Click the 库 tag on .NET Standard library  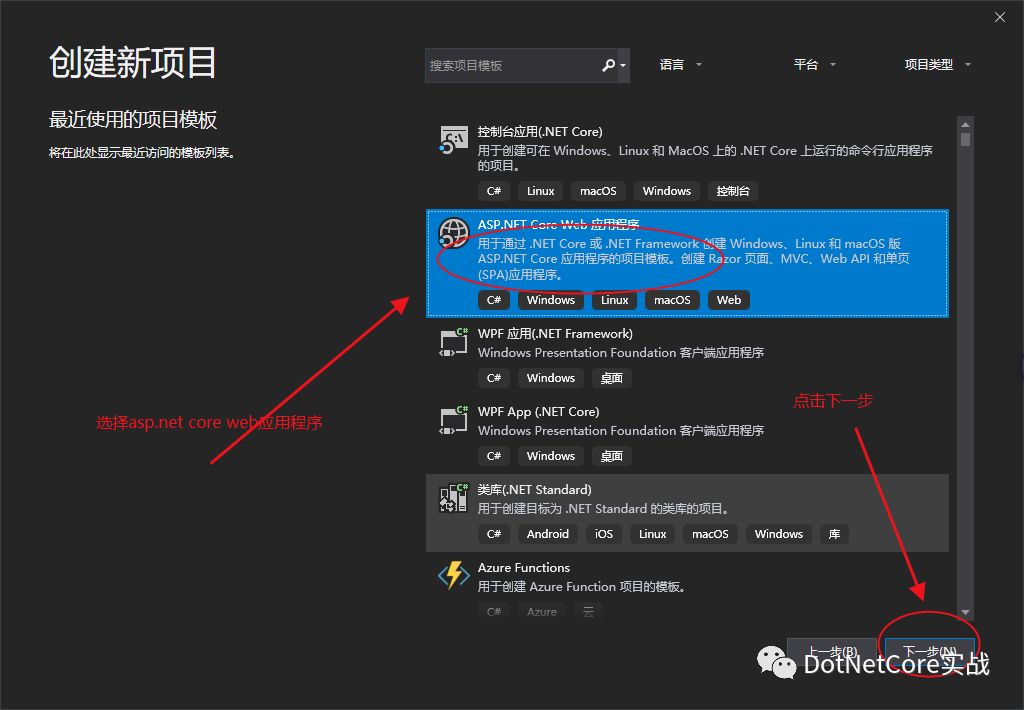835,534
